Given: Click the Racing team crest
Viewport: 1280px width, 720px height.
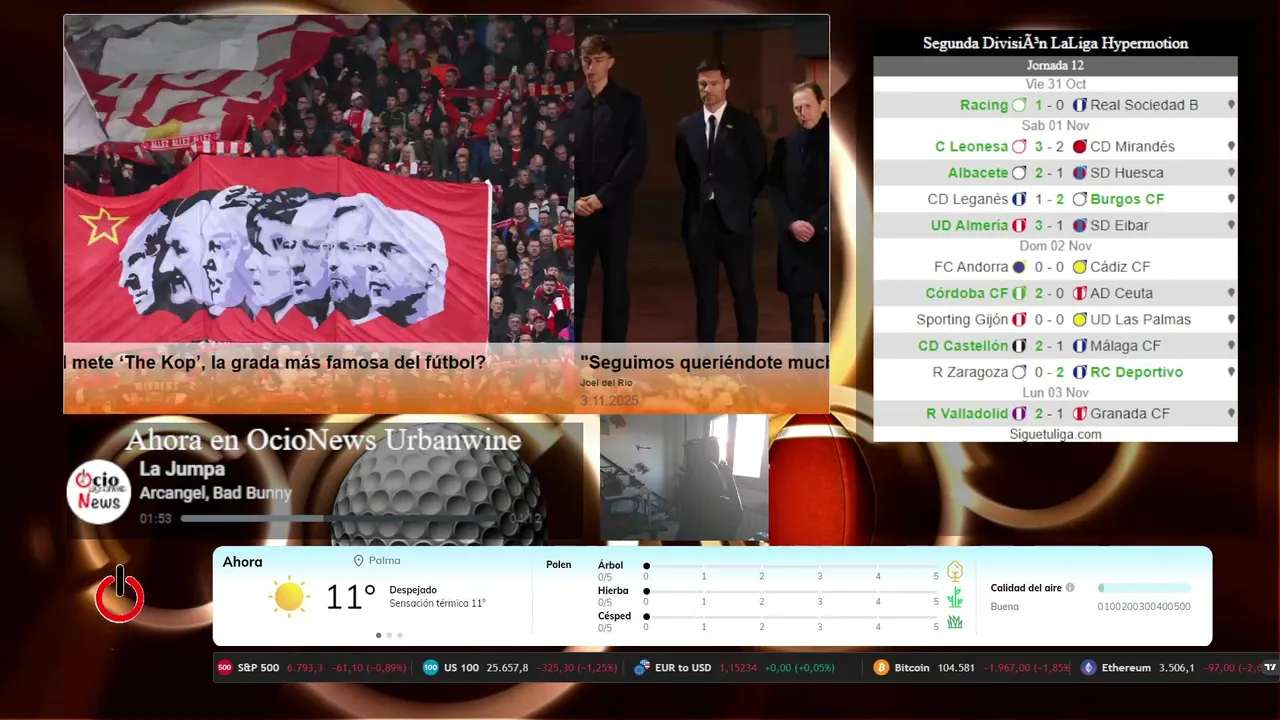Looking at the screenshot, I should click(1019, 105).
